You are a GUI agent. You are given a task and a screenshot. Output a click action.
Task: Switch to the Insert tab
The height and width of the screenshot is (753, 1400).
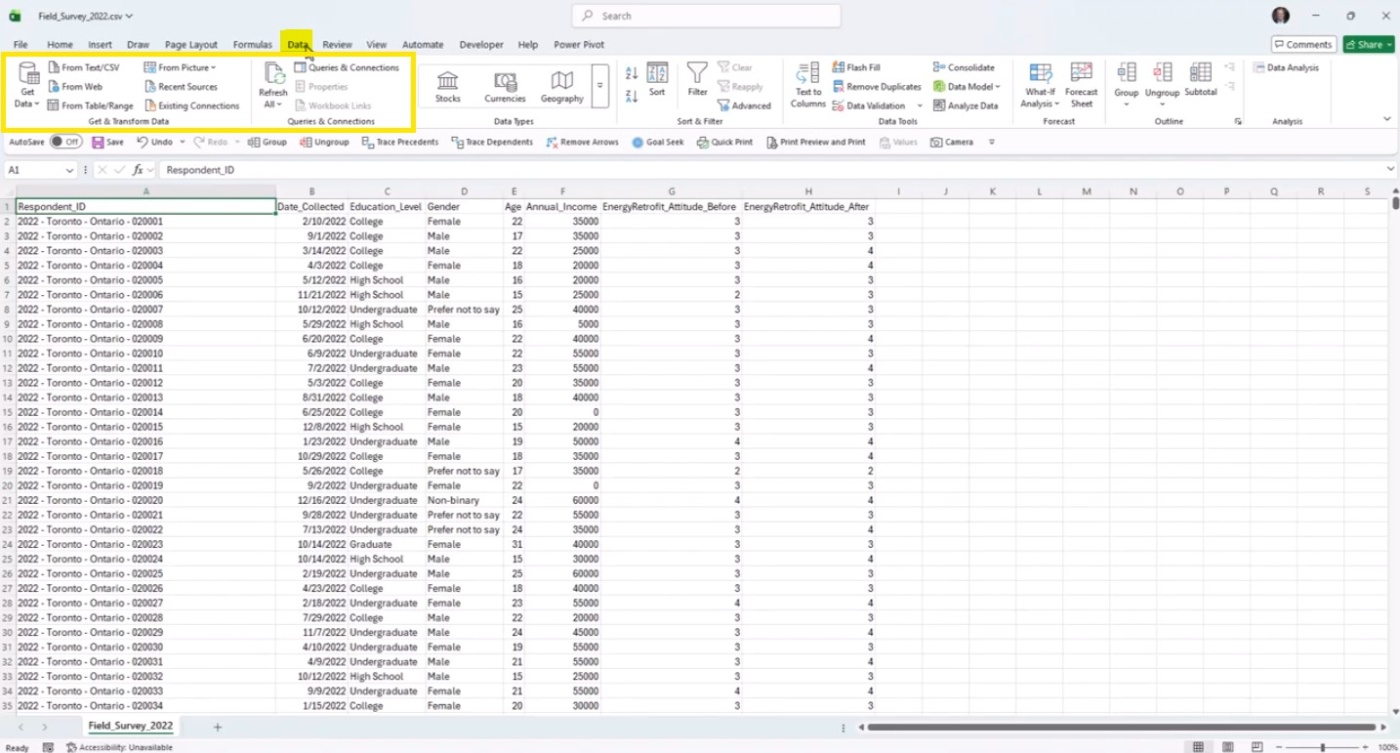coord(100,45)
